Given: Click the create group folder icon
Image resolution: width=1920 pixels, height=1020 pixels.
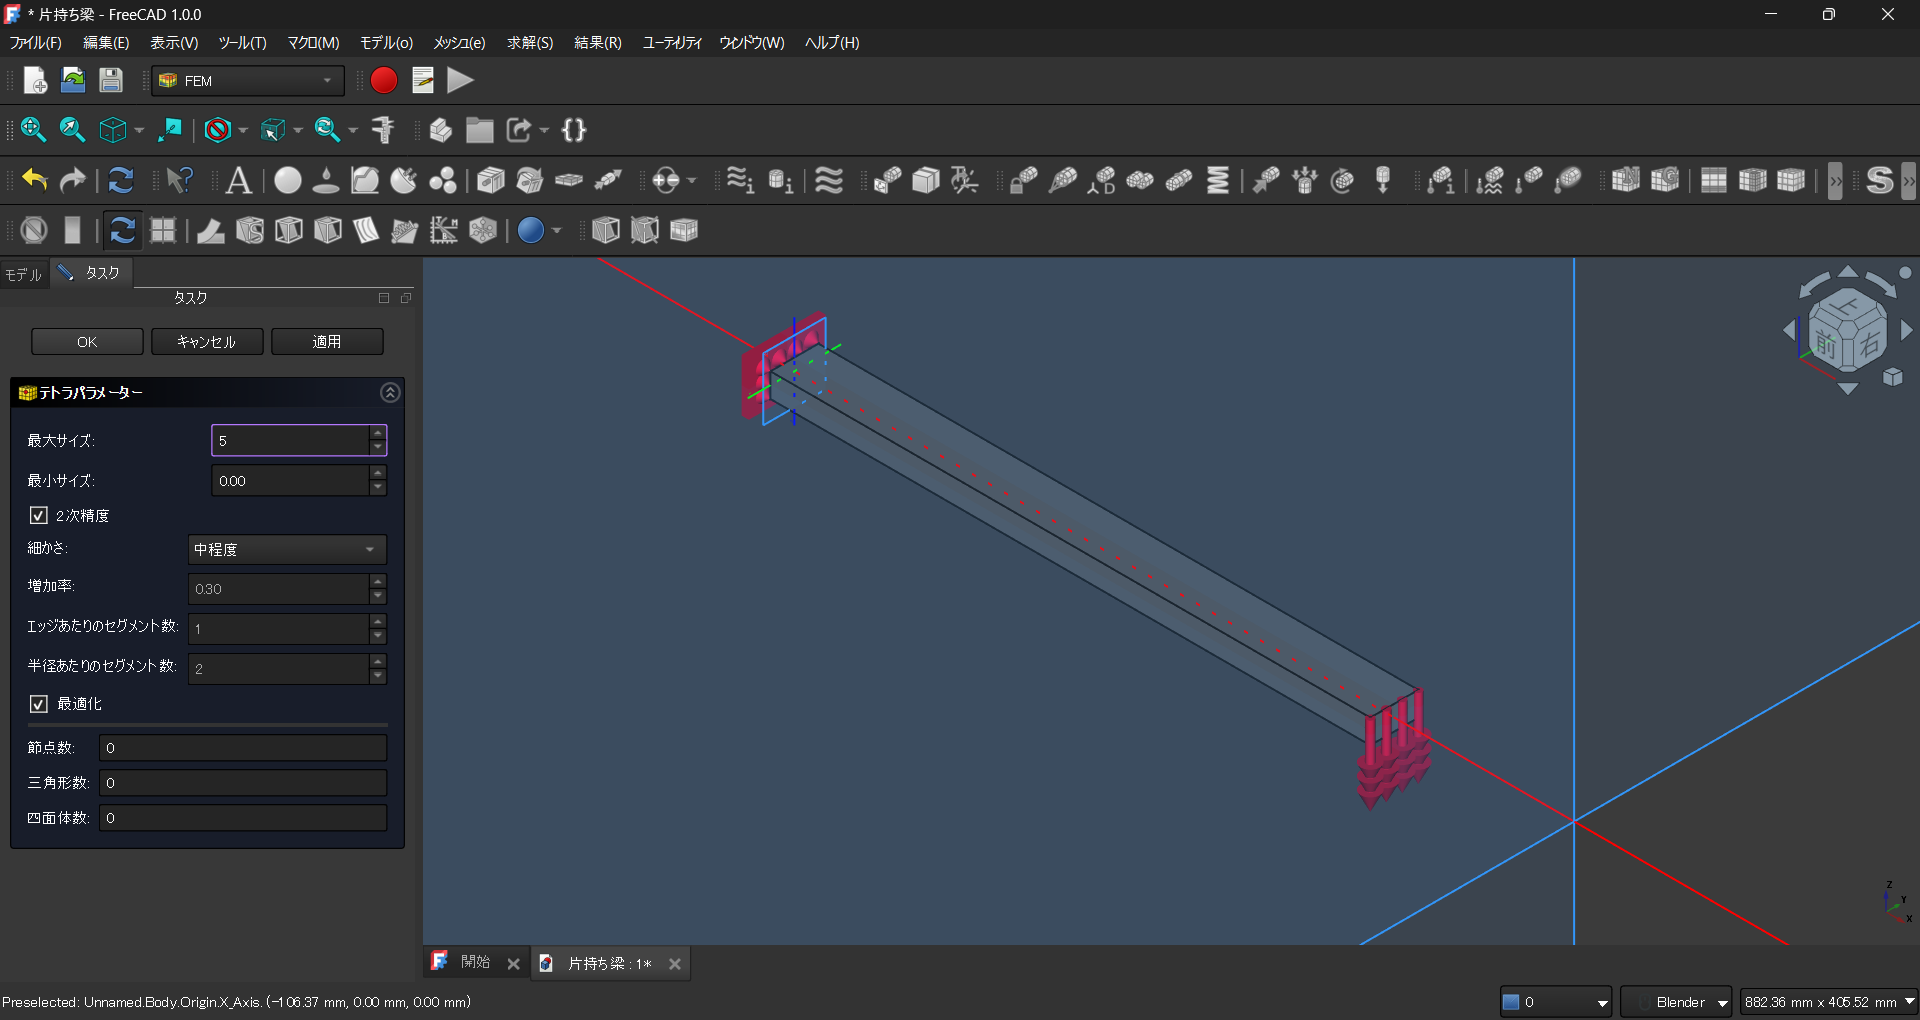Looking at the screenshot, I should tap(480, 130).
